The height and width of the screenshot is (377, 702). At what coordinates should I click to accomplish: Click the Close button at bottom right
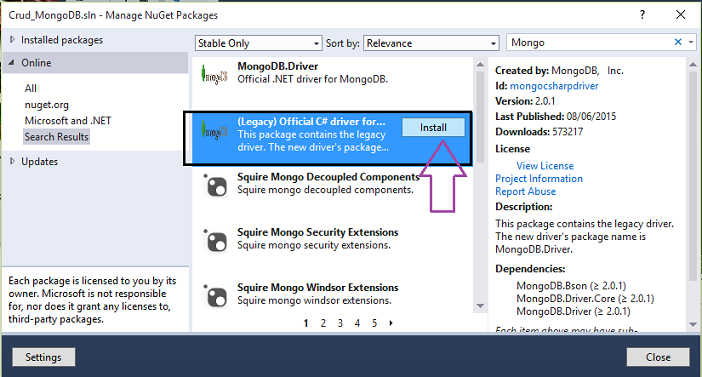pyautogui.click(x=658, y=357)
